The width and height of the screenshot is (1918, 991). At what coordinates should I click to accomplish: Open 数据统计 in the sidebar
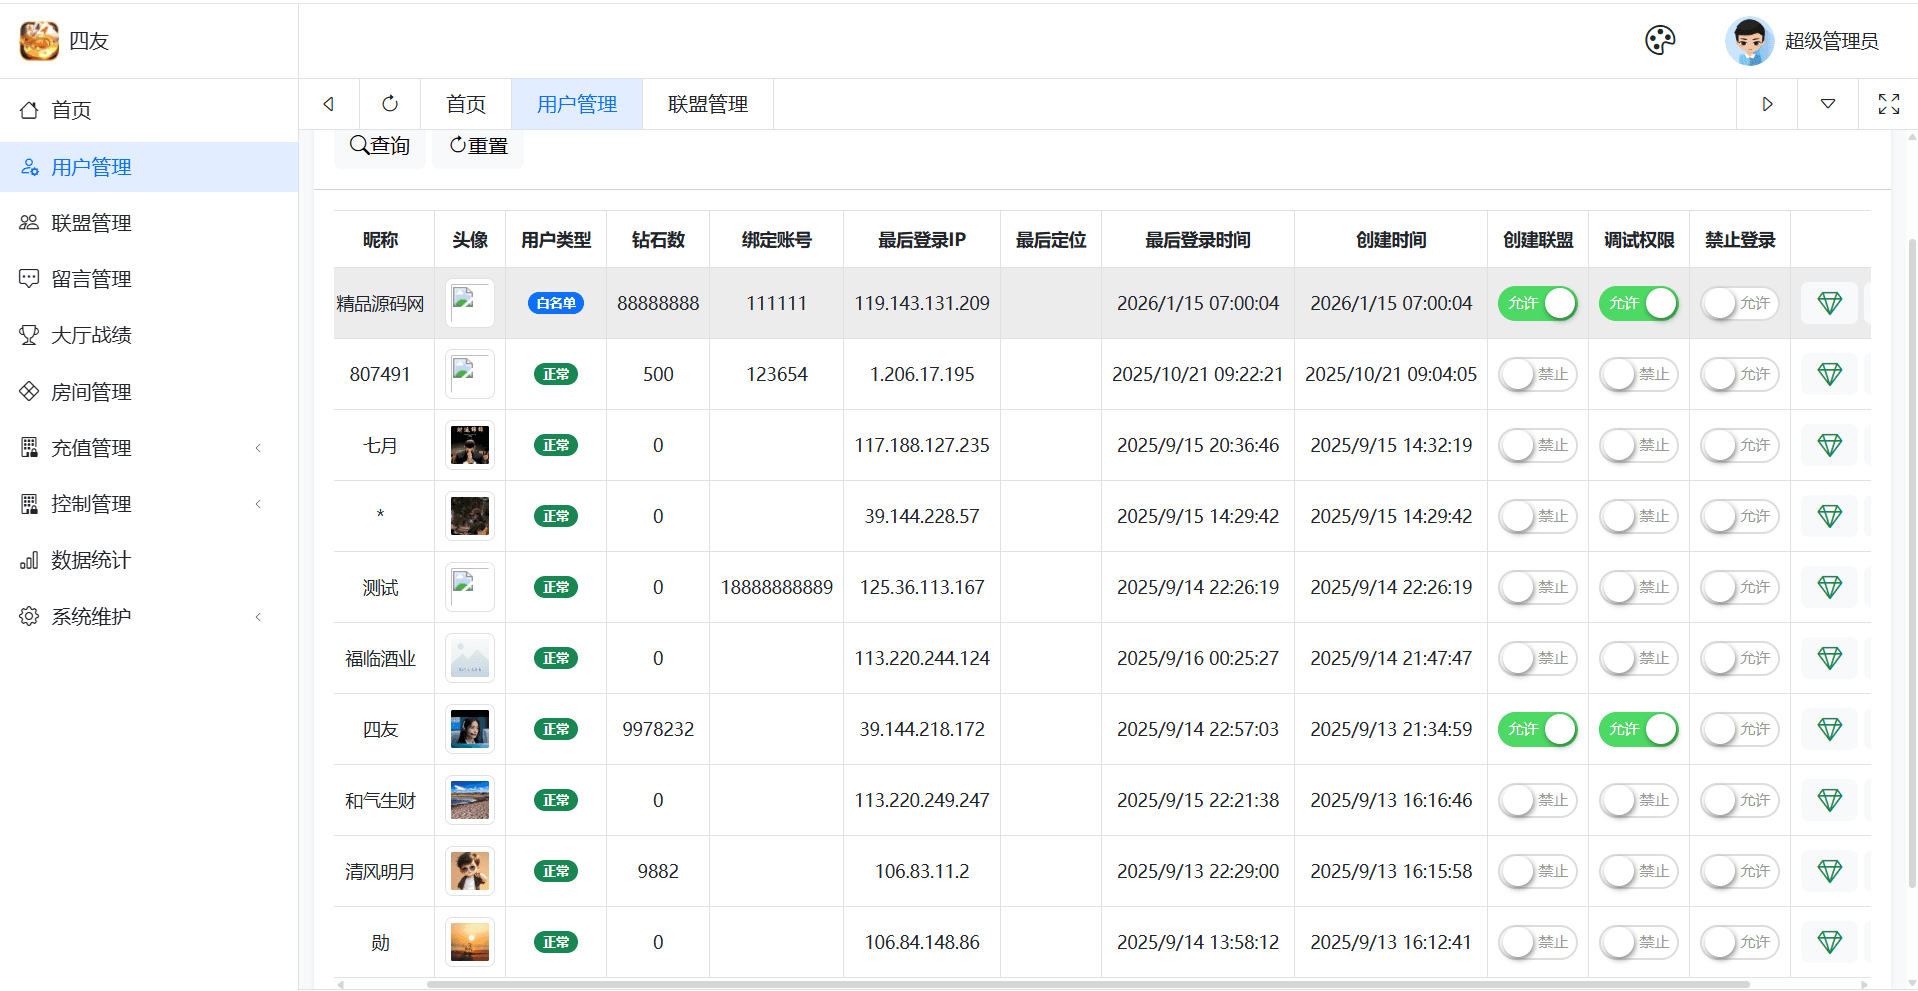pos(91,560)
